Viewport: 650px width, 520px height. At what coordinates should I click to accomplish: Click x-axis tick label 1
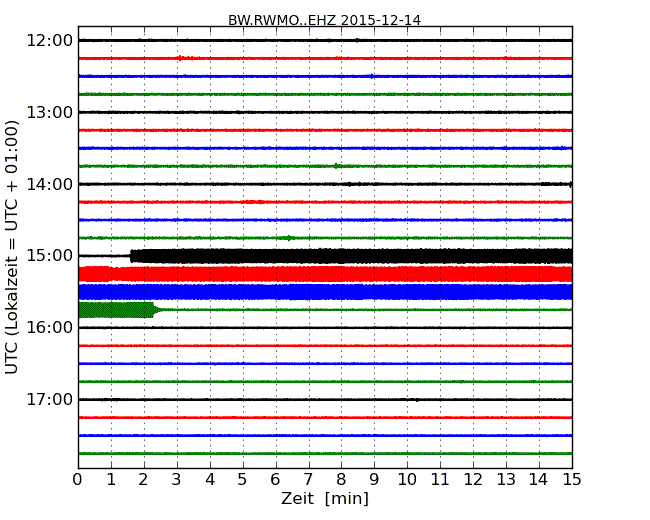tap(111, 480)
